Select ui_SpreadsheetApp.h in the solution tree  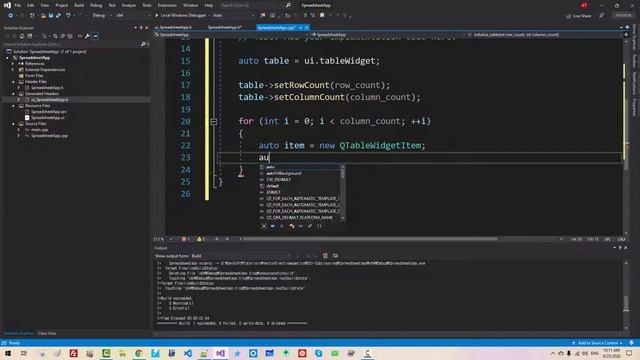49,100
